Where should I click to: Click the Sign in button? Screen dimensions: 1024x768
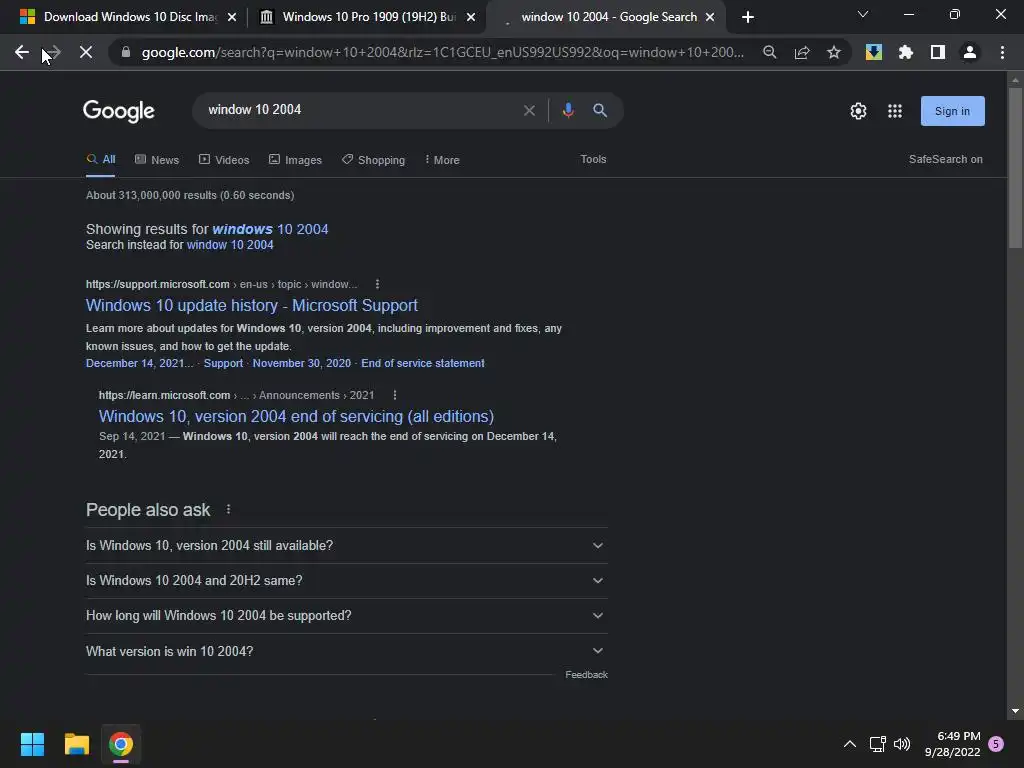[952, 111]
